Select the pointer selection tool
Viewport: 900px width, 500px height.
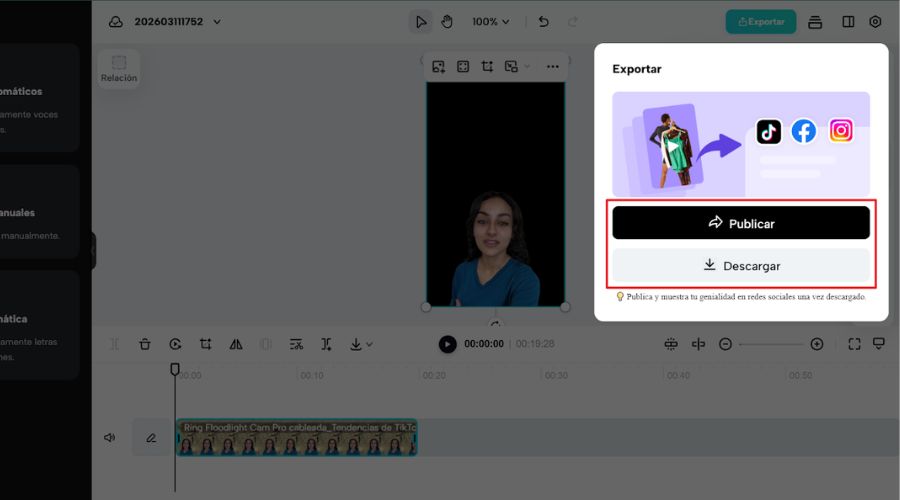coord(421,22)
